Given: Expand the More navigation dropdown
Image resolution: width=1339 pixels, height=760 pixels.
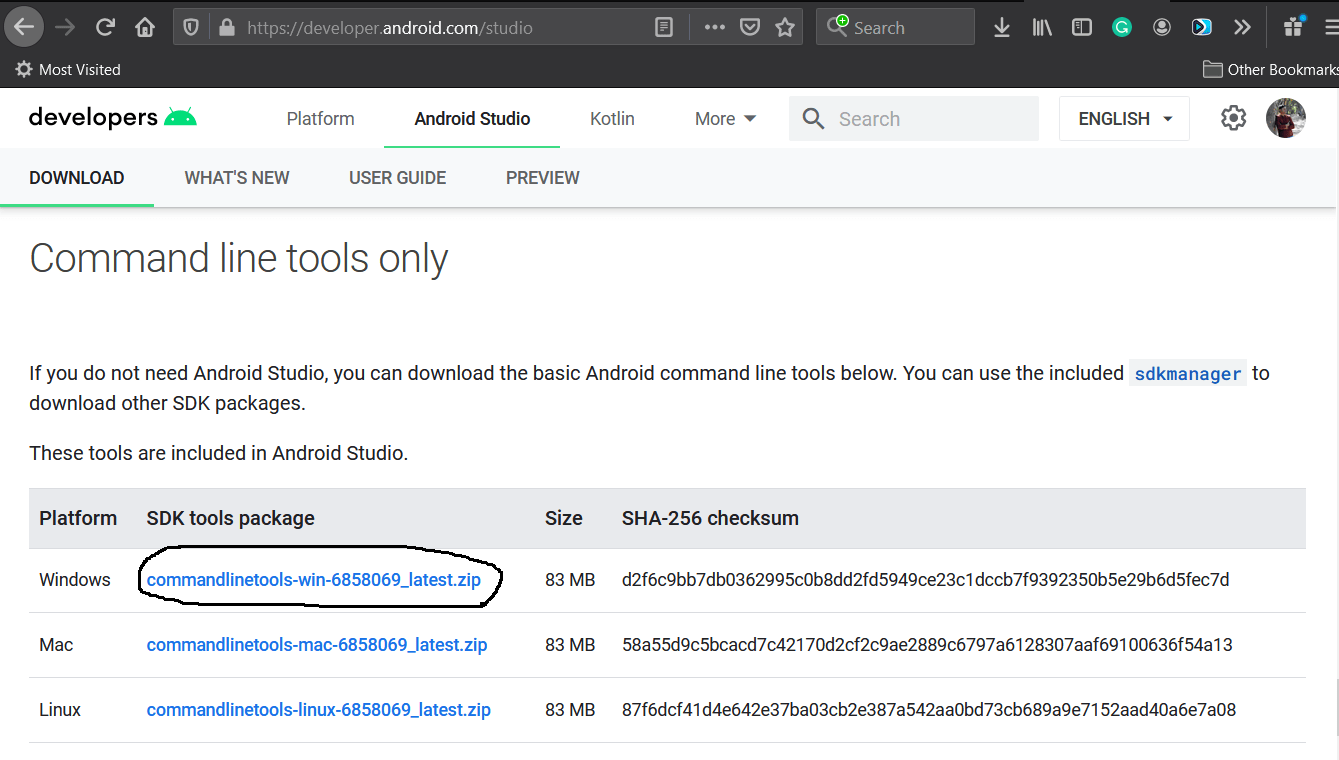Looking at the screenshot, I should point(724,118).
